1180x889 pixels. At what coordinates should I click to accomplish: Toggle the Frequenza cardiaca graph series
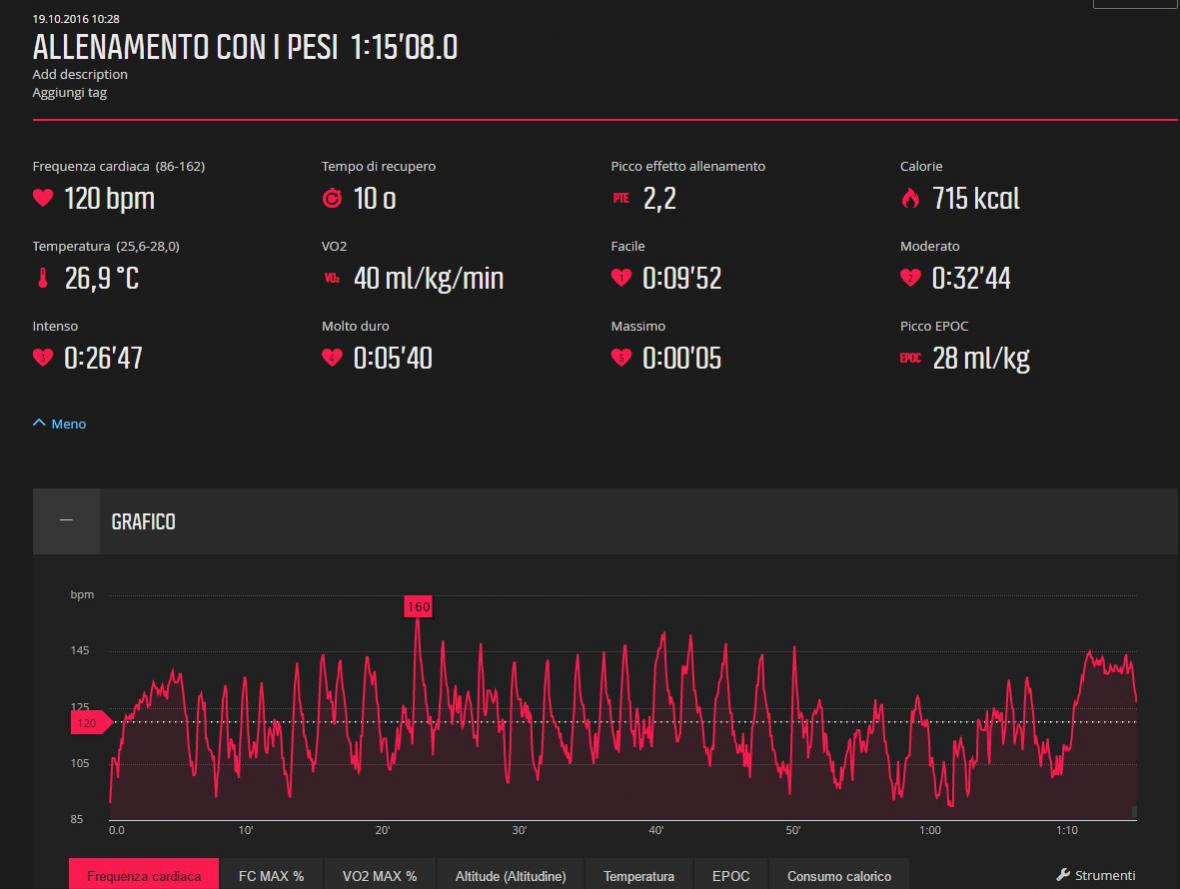(142, 876)
